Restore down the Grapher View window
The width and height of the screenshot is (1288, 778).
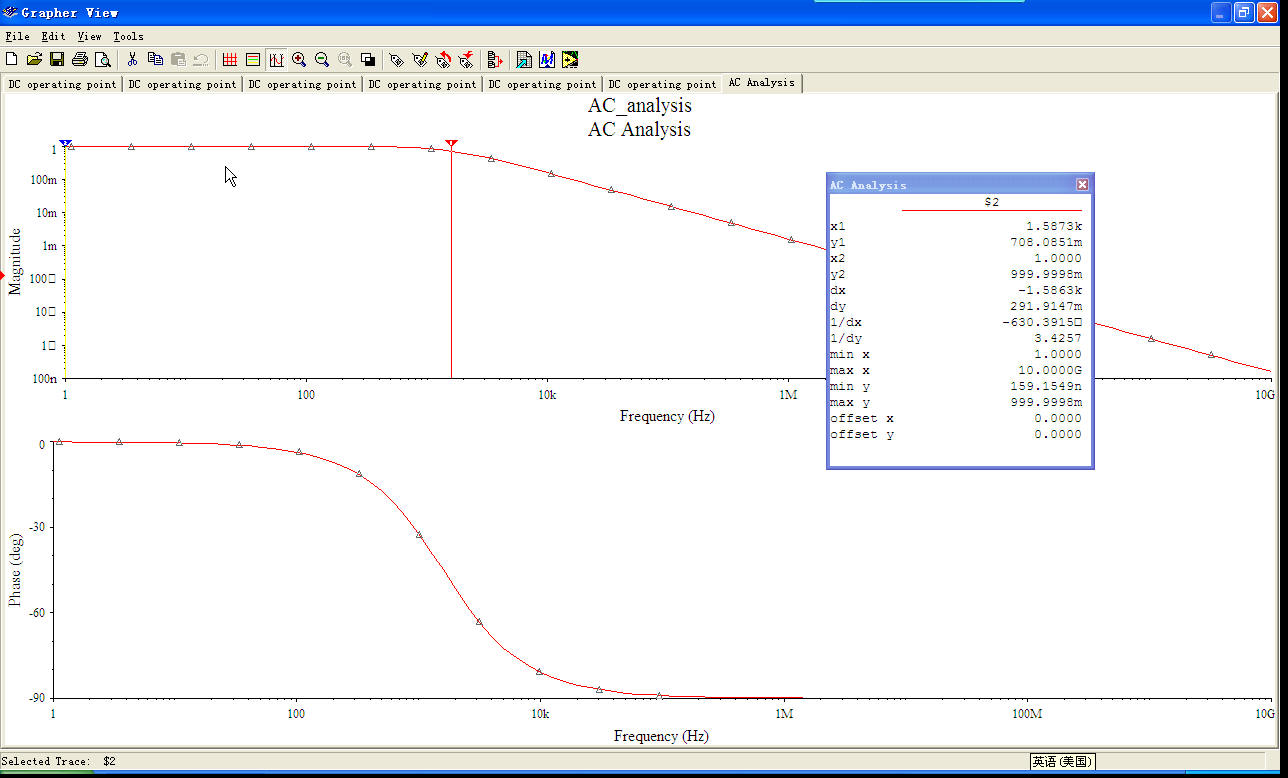[x=1244, y=12]
